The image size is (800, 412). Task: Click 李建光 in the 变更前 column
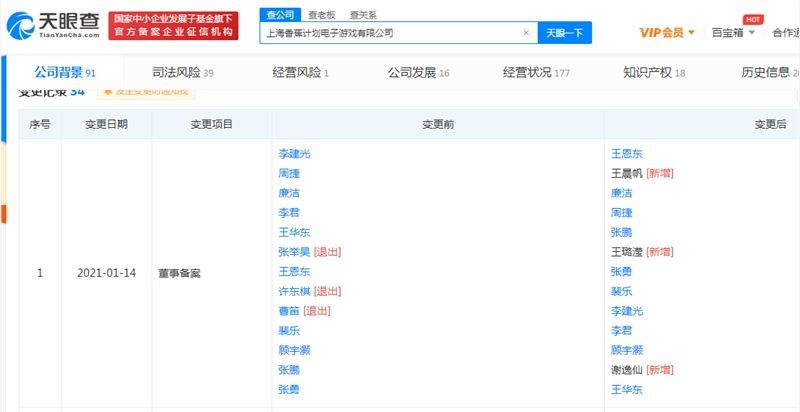point(294,154)
